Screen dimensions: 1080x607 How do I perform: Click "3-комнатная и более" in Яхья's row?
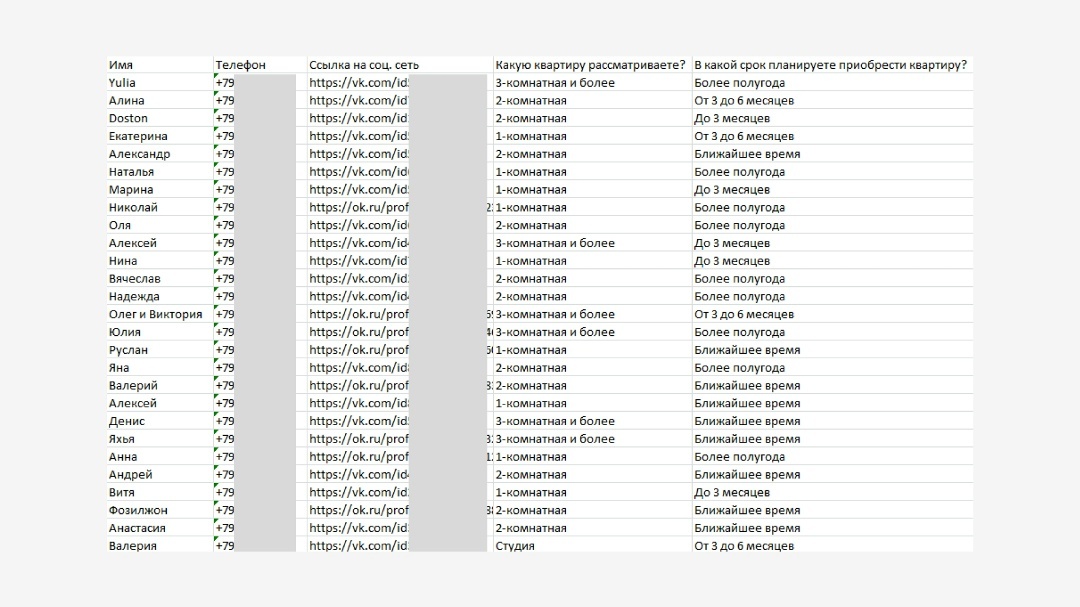click(555, 439)
